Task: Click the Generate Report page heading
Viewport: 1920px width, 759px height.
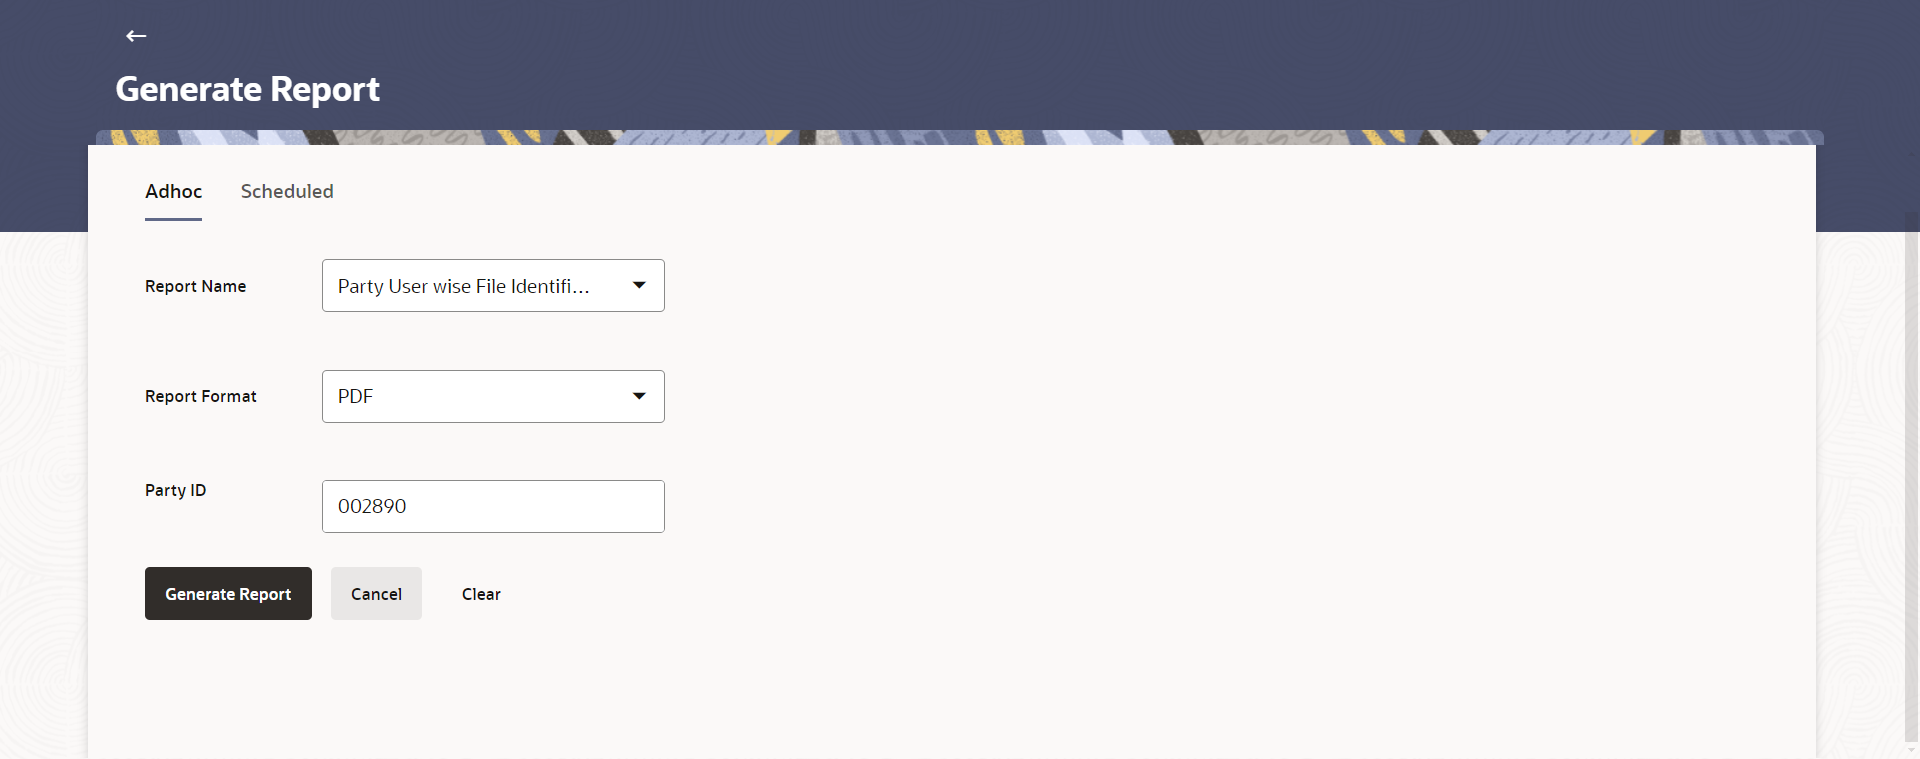Action: coord(247,89)
